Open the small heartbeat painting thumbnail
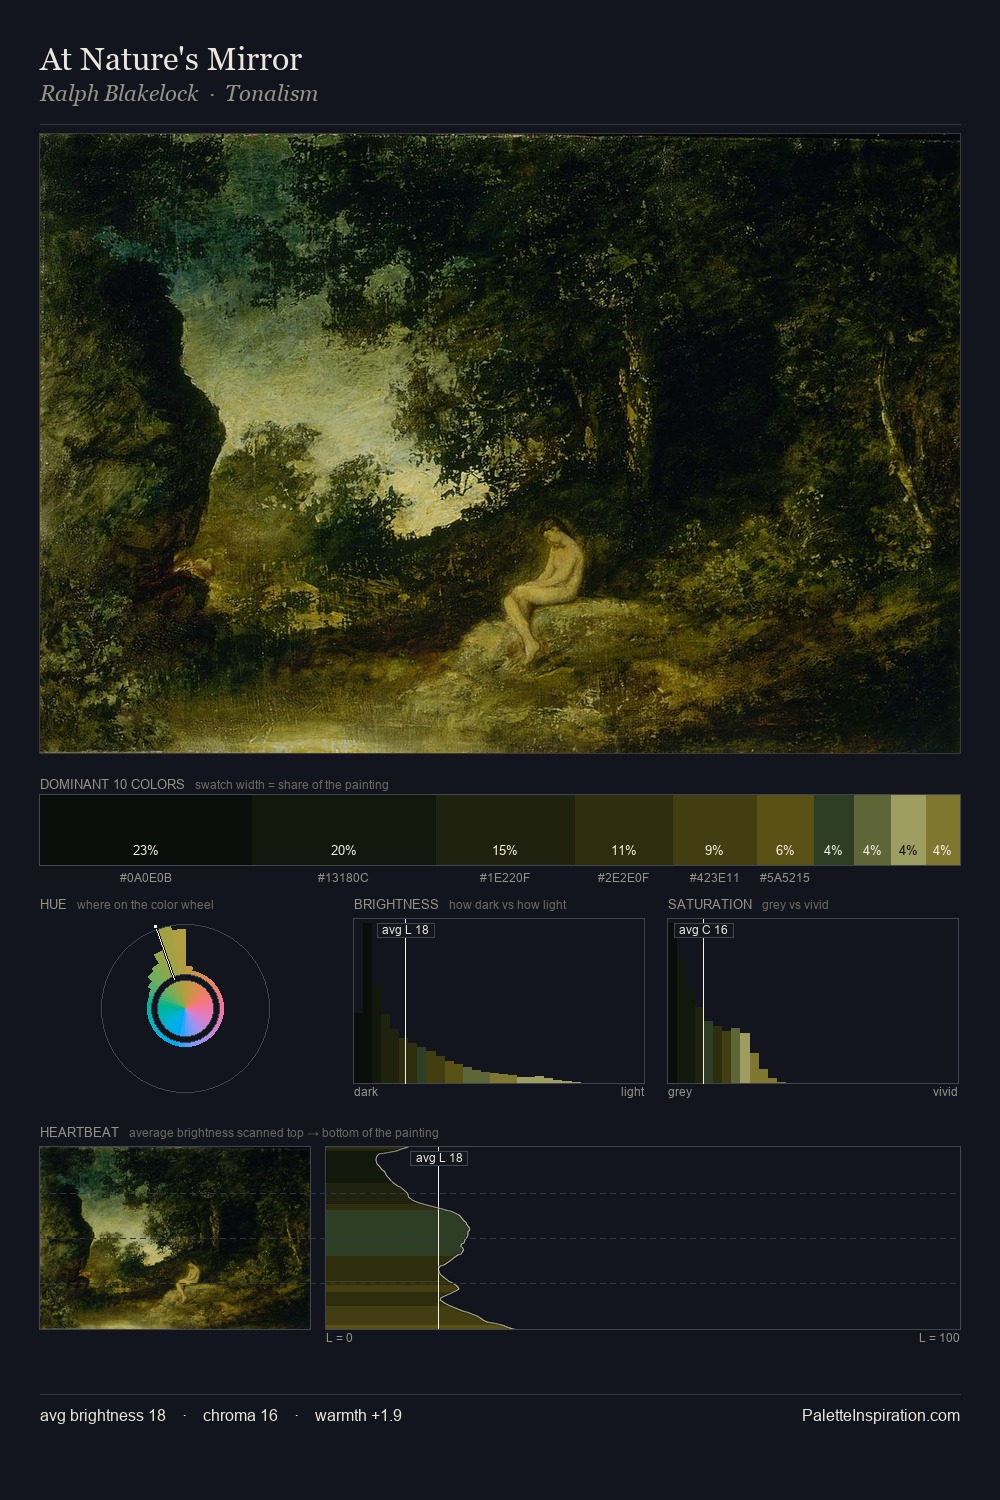 175,1238
